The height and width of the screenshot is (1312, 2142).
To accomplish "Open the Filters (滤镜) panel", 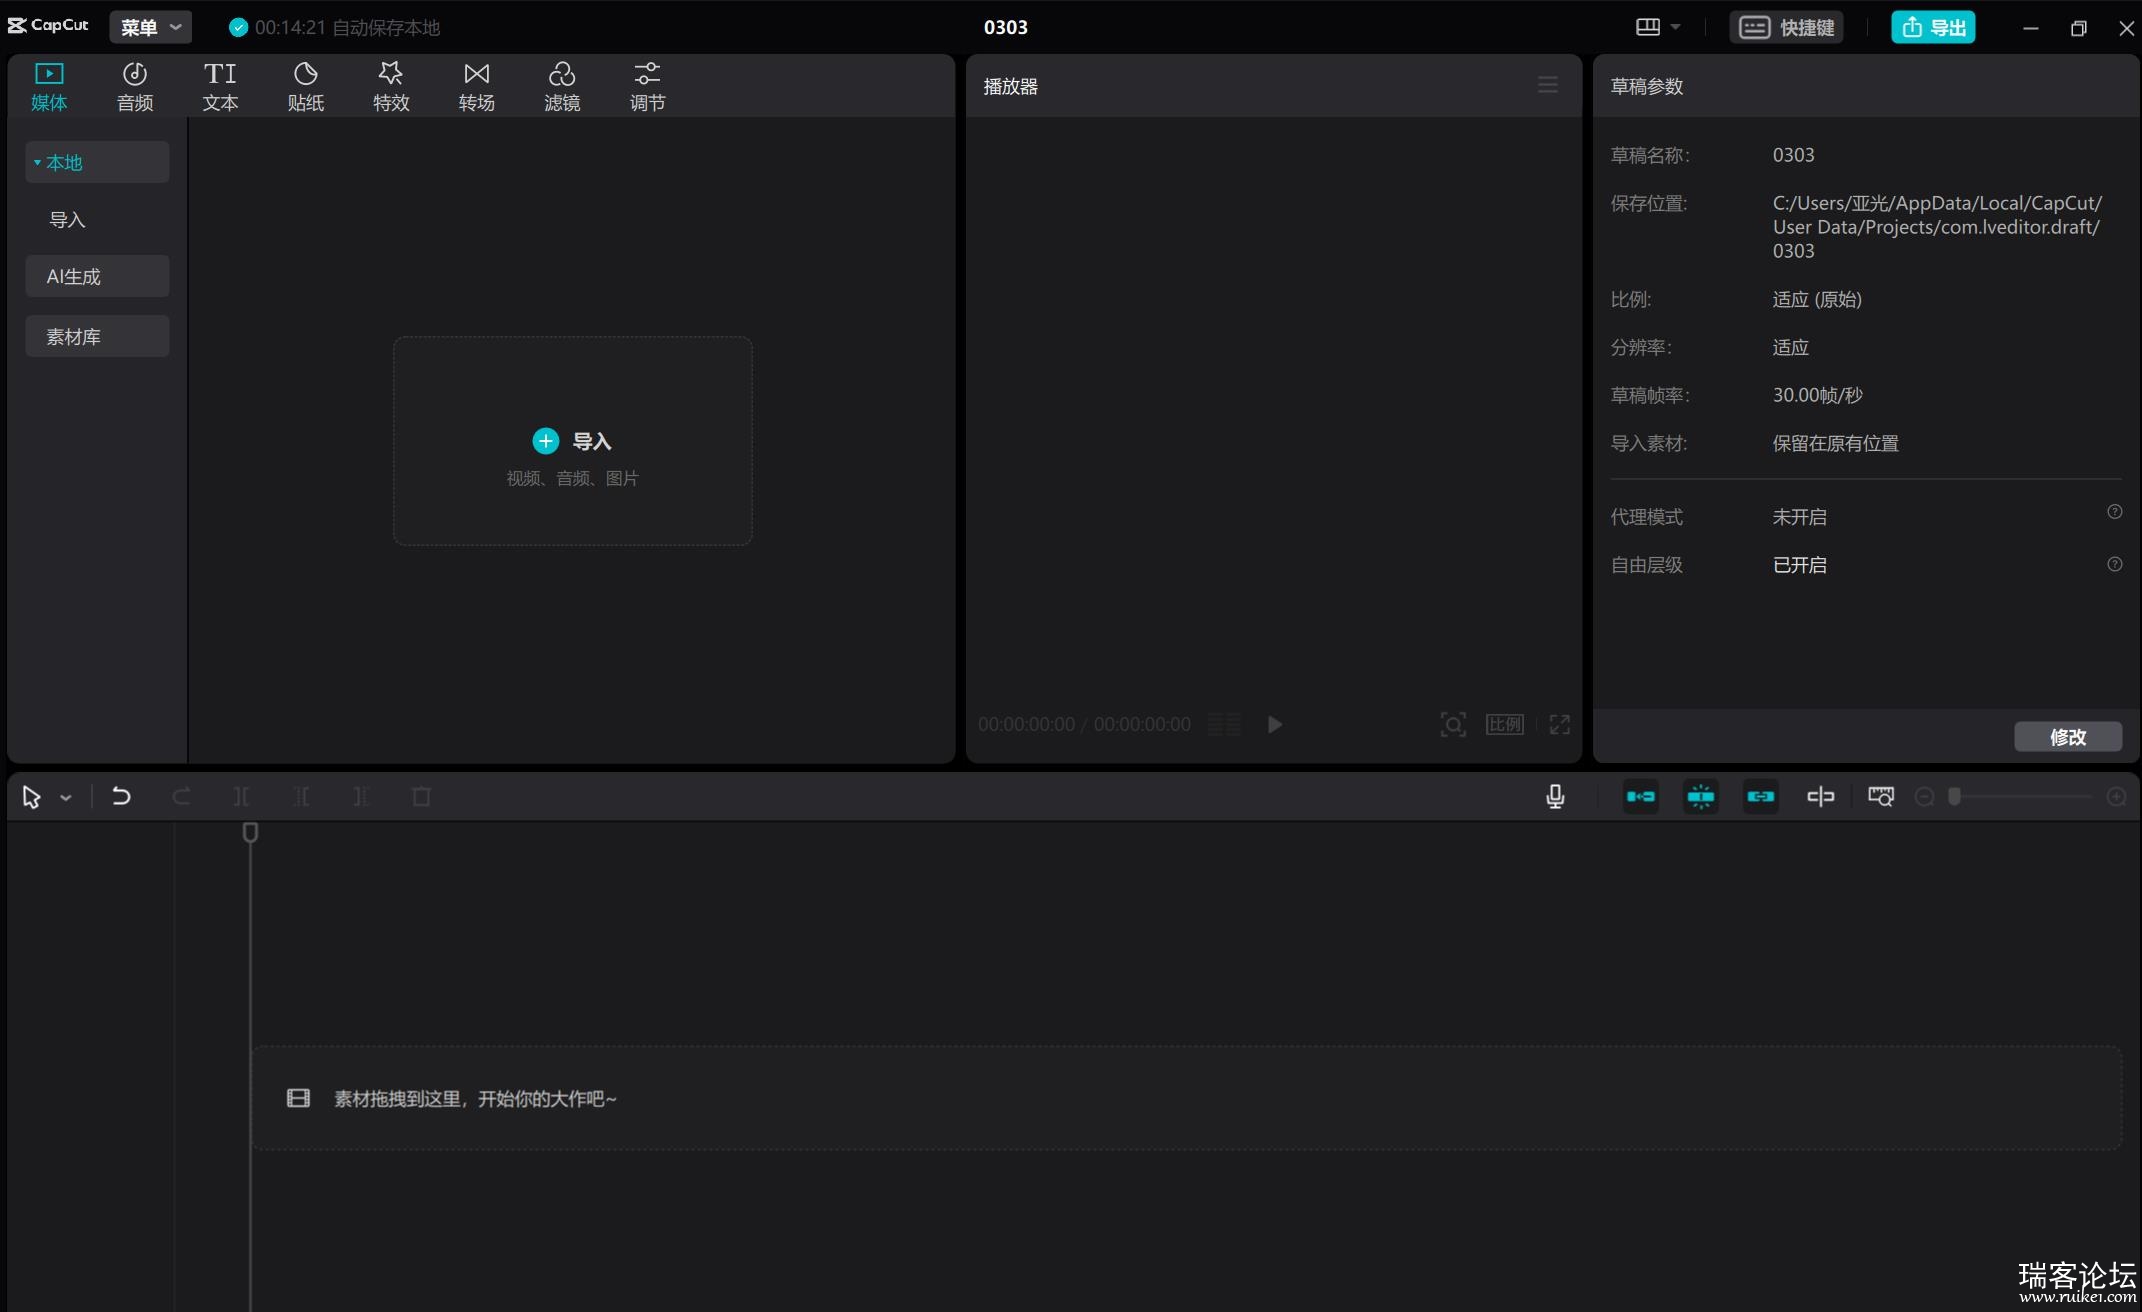I will pos(562,86).
